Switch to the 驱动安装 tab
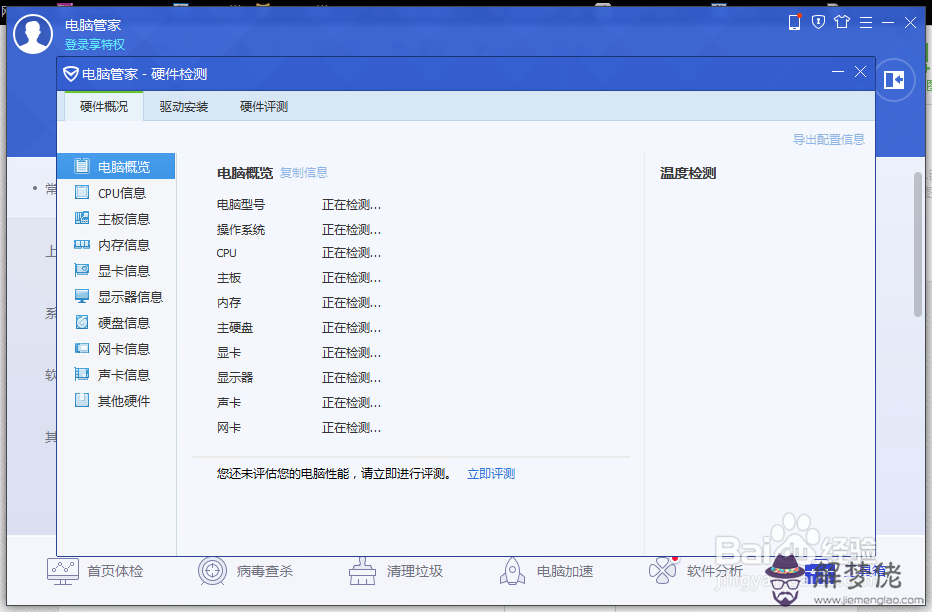 pyautogui.click(x=184, y=106)
